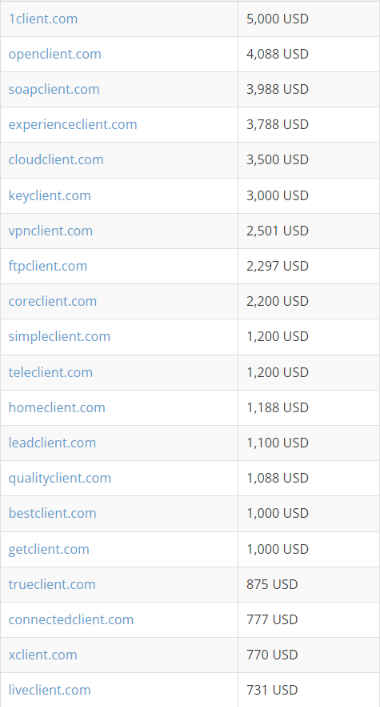Viewport: 380px width, 707px height.
Task: Open leadclient.com listing
Action: coord(52,443)
